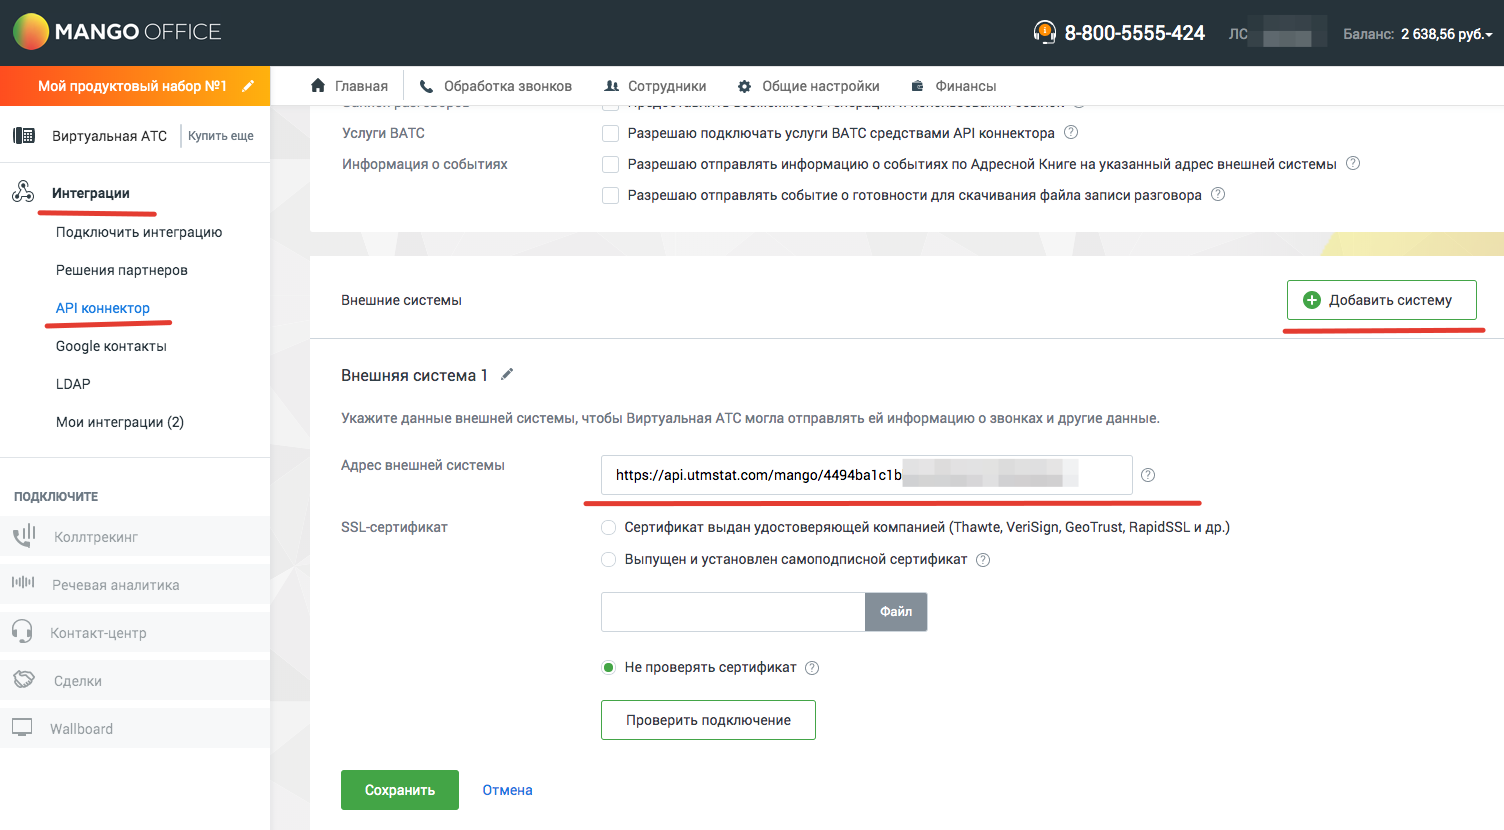Click the Контакт-центр headset icon
Screen dimensions: 1504x830
point(22,630)
